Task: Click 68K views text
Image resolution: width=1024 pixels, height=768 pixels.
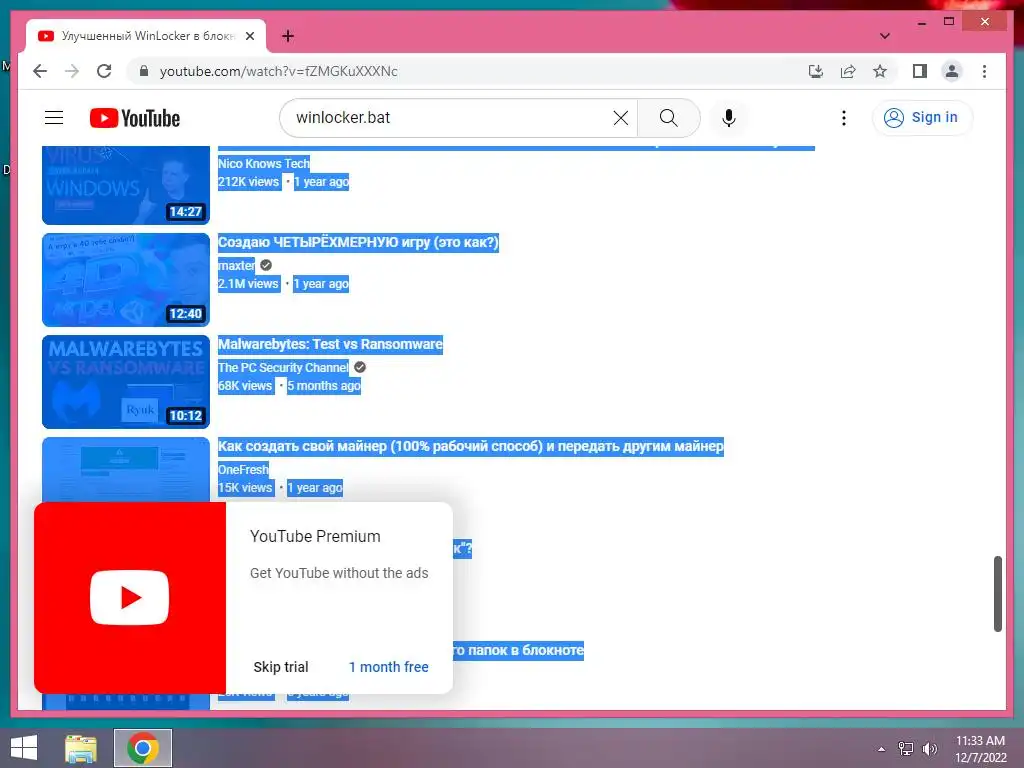Action: click(246, 385)
